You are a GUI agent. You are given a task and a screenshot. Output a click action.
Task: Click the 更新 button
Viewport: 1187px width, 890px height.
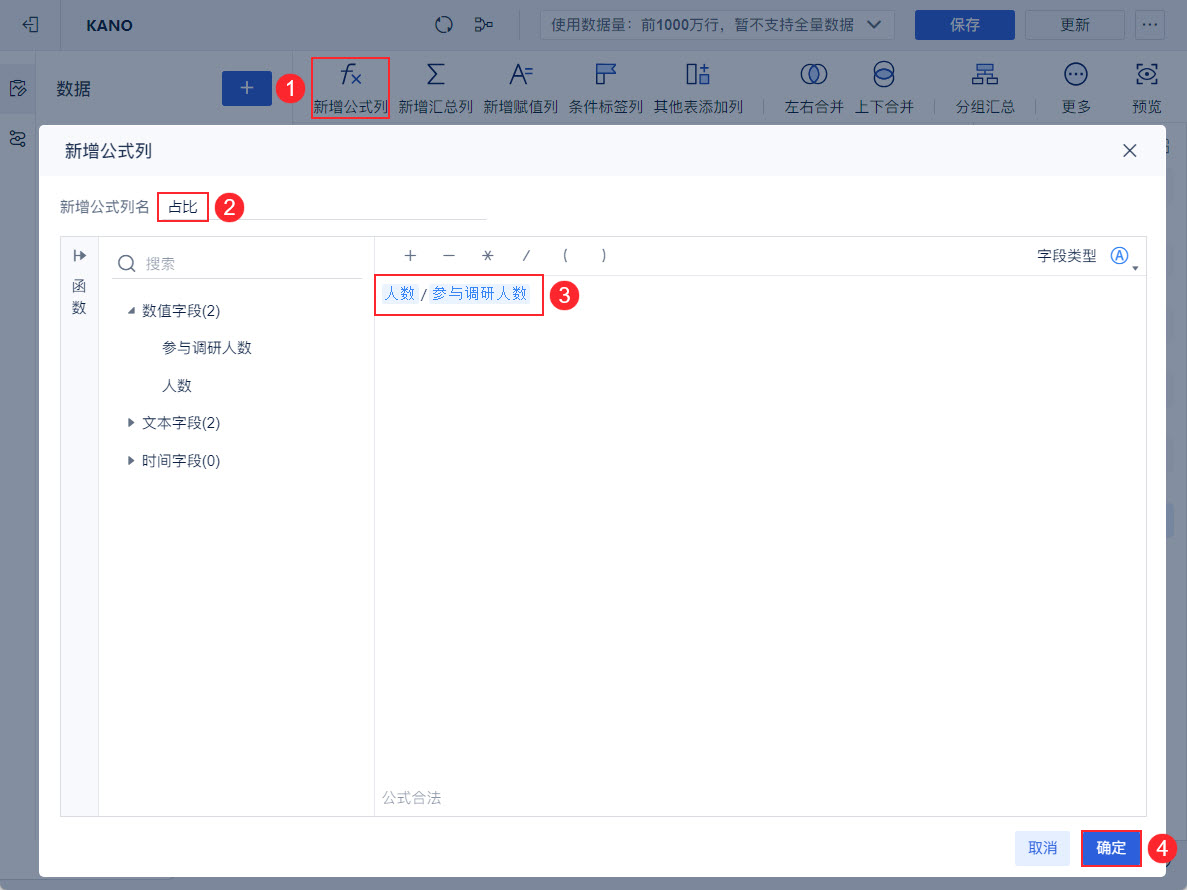[x=1074, y=25]
